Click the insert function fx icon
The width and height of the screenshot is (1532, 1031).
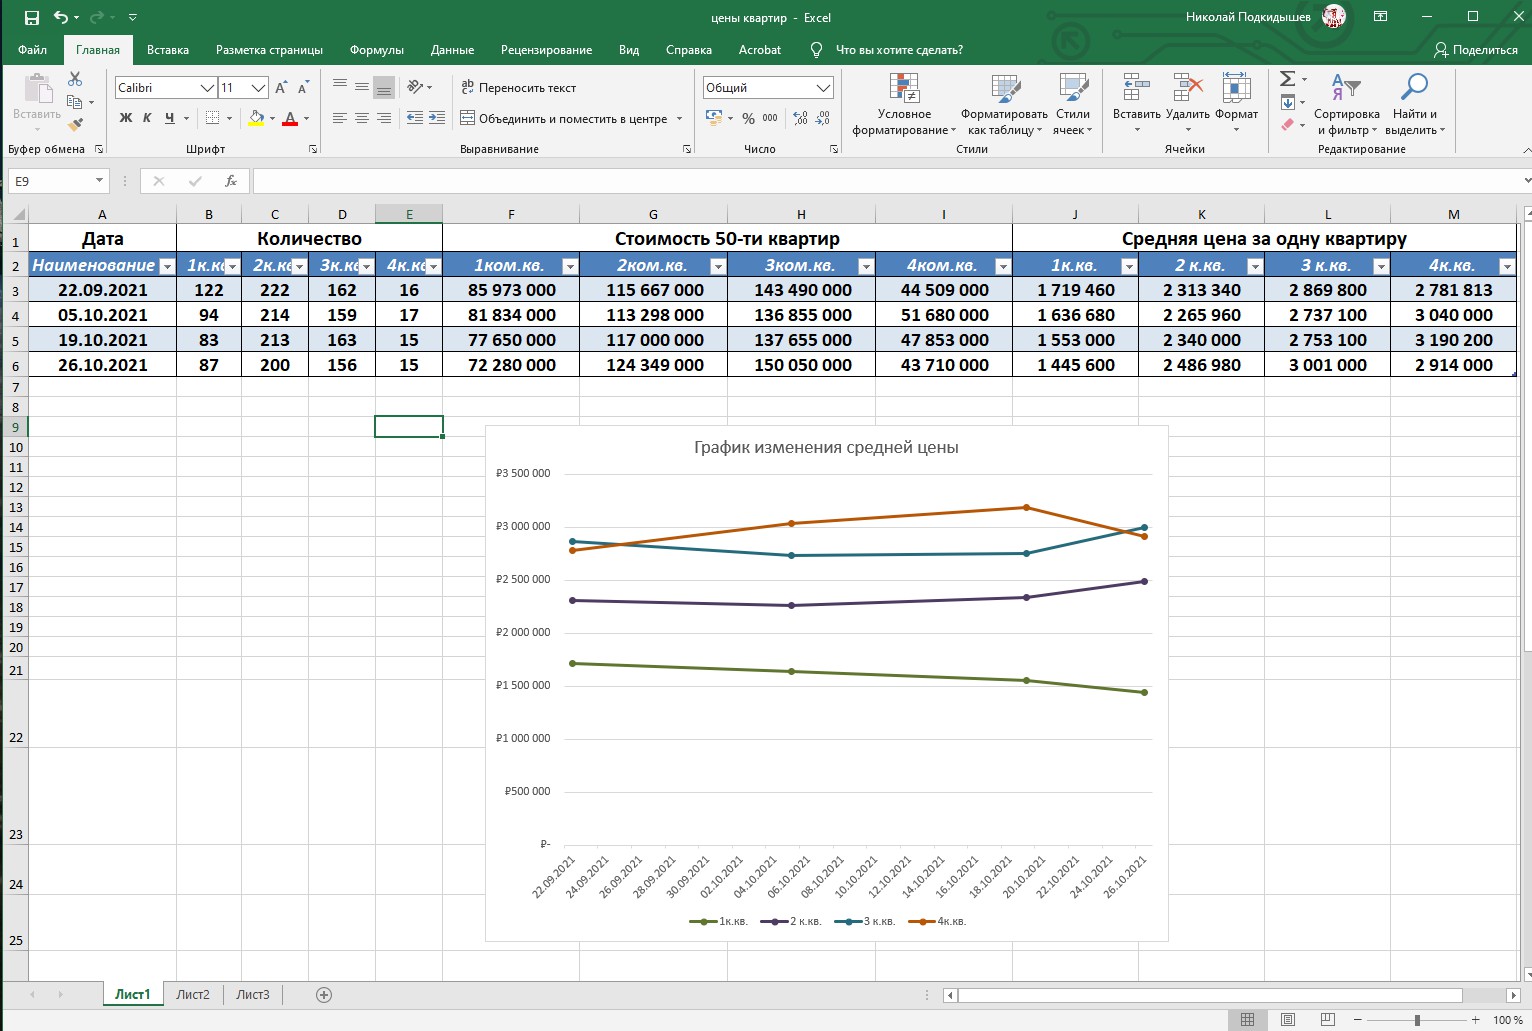[231, 181]
